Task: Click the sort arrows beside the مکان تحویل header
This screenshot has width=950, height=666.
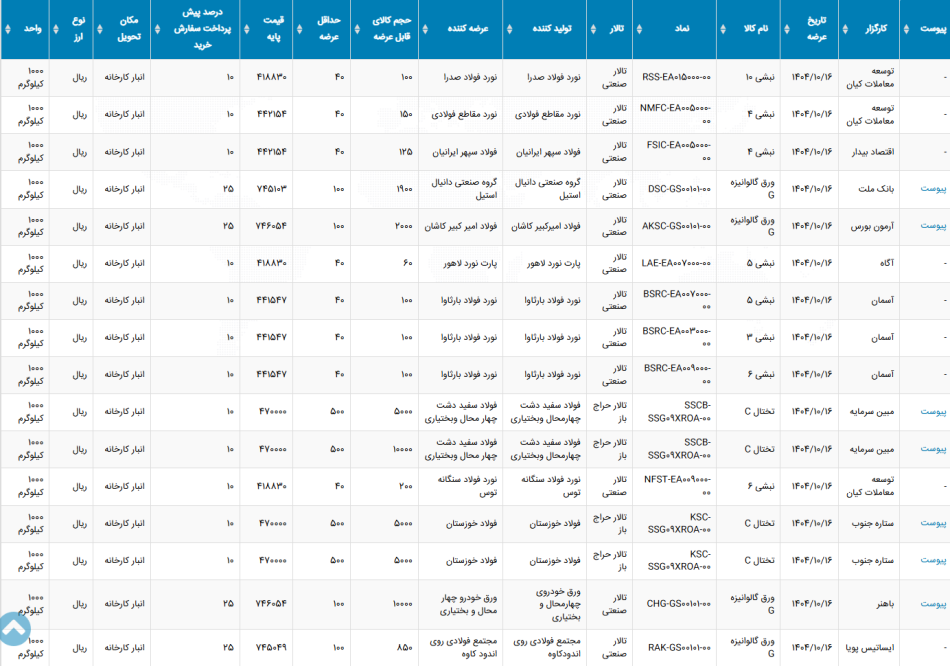Action: [x=100, y=29]
